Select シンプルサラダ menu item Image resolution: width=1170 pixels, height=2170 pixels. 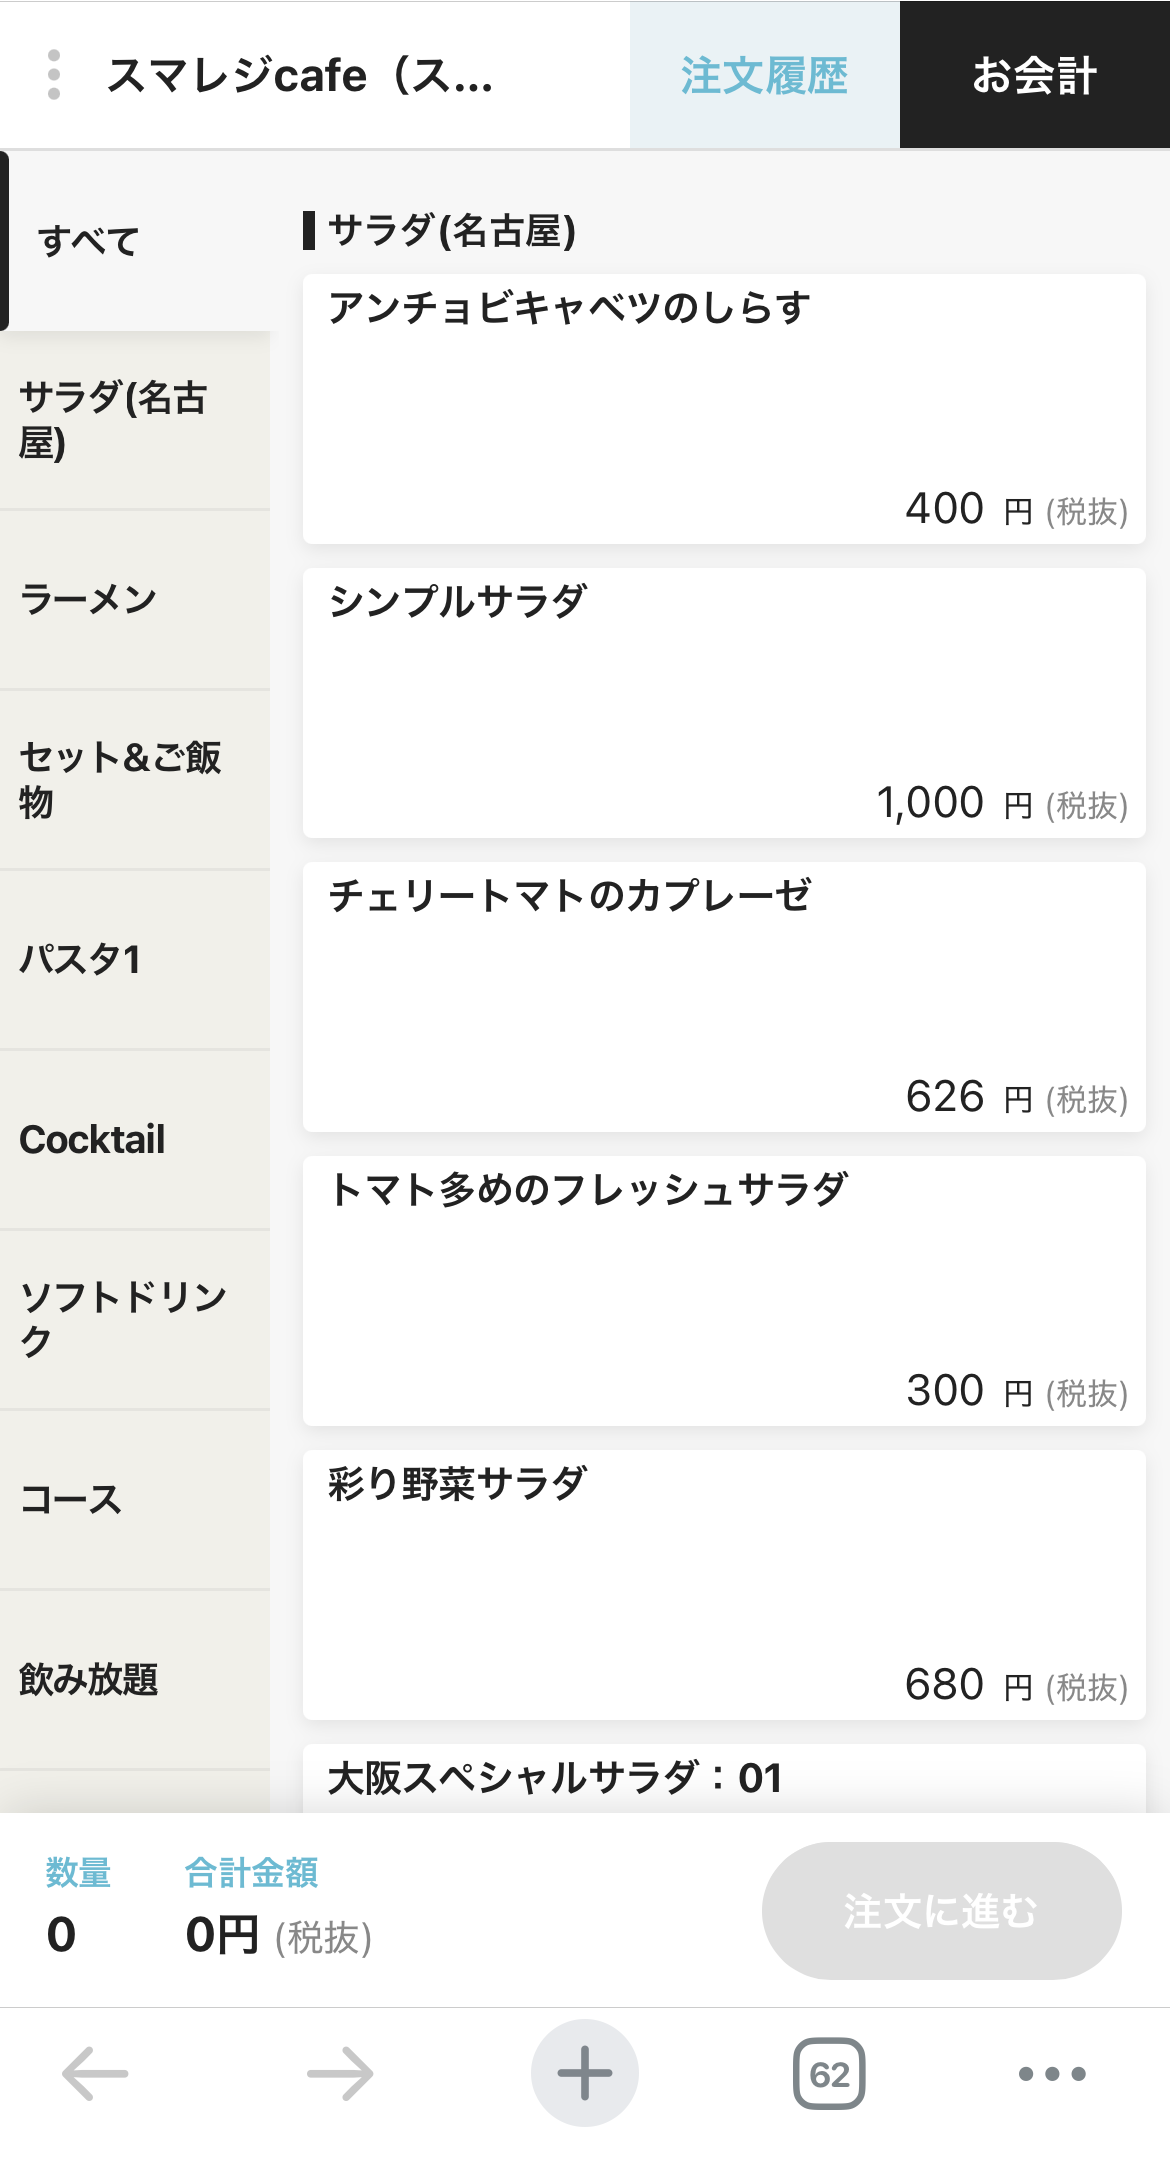tap(724, 703)
